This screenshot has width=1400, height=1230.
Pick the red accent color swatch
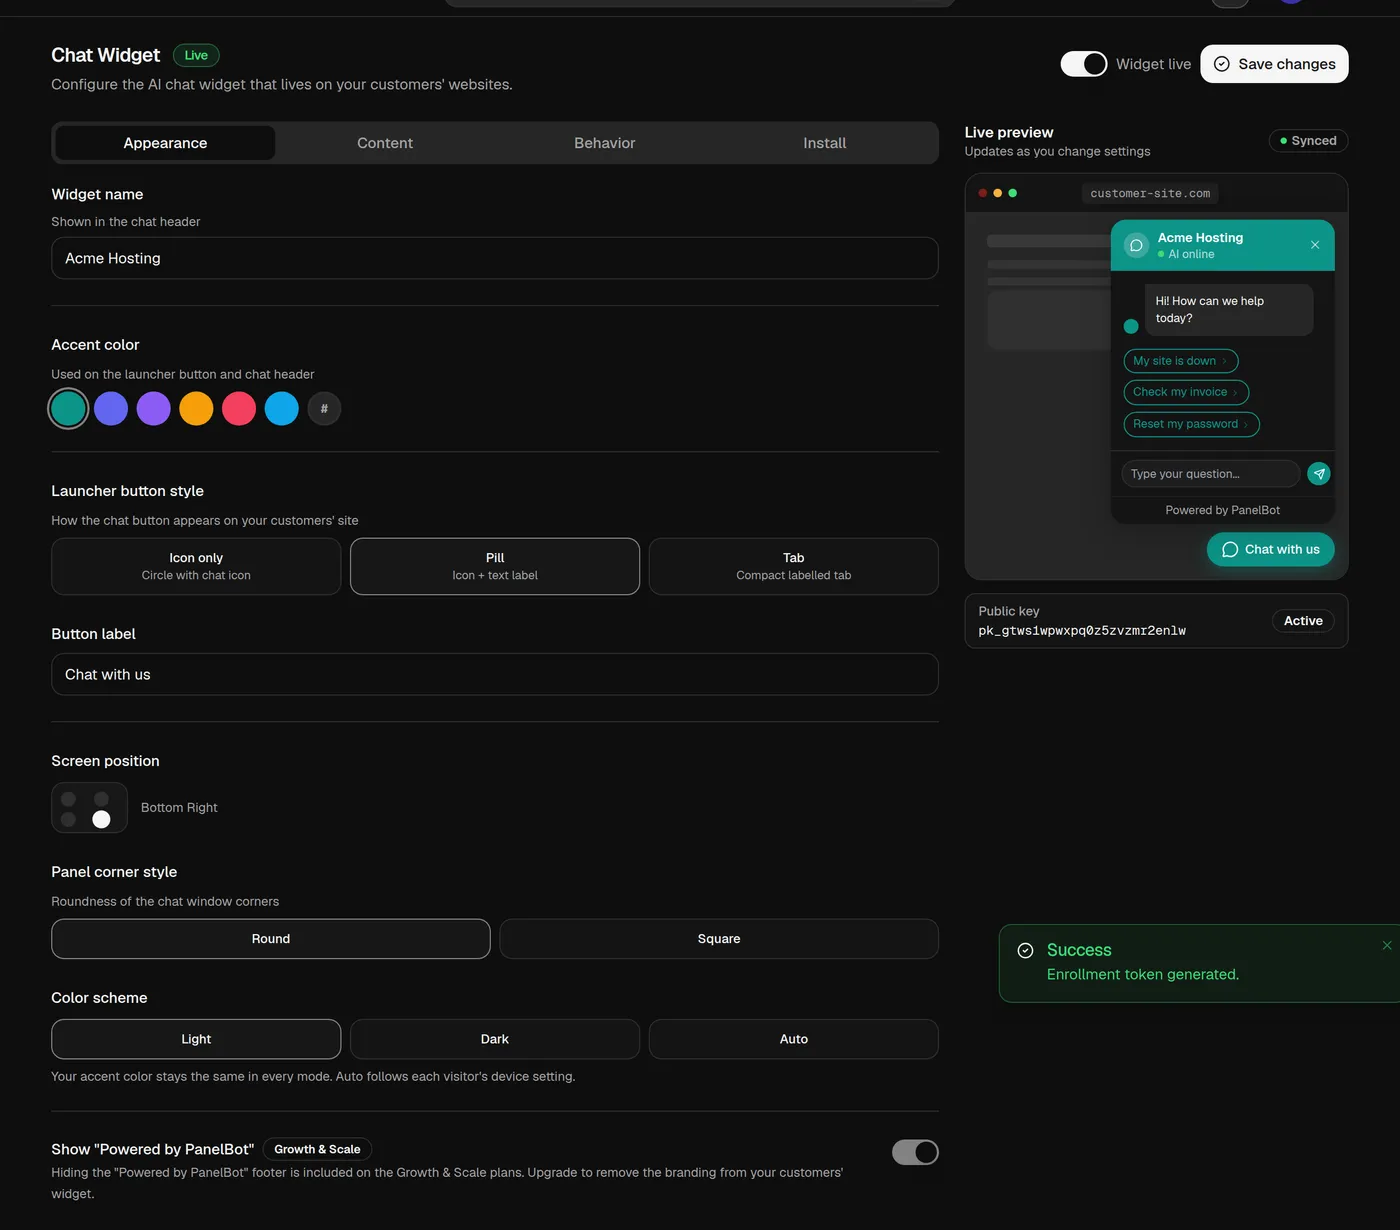tap(239, 409)
